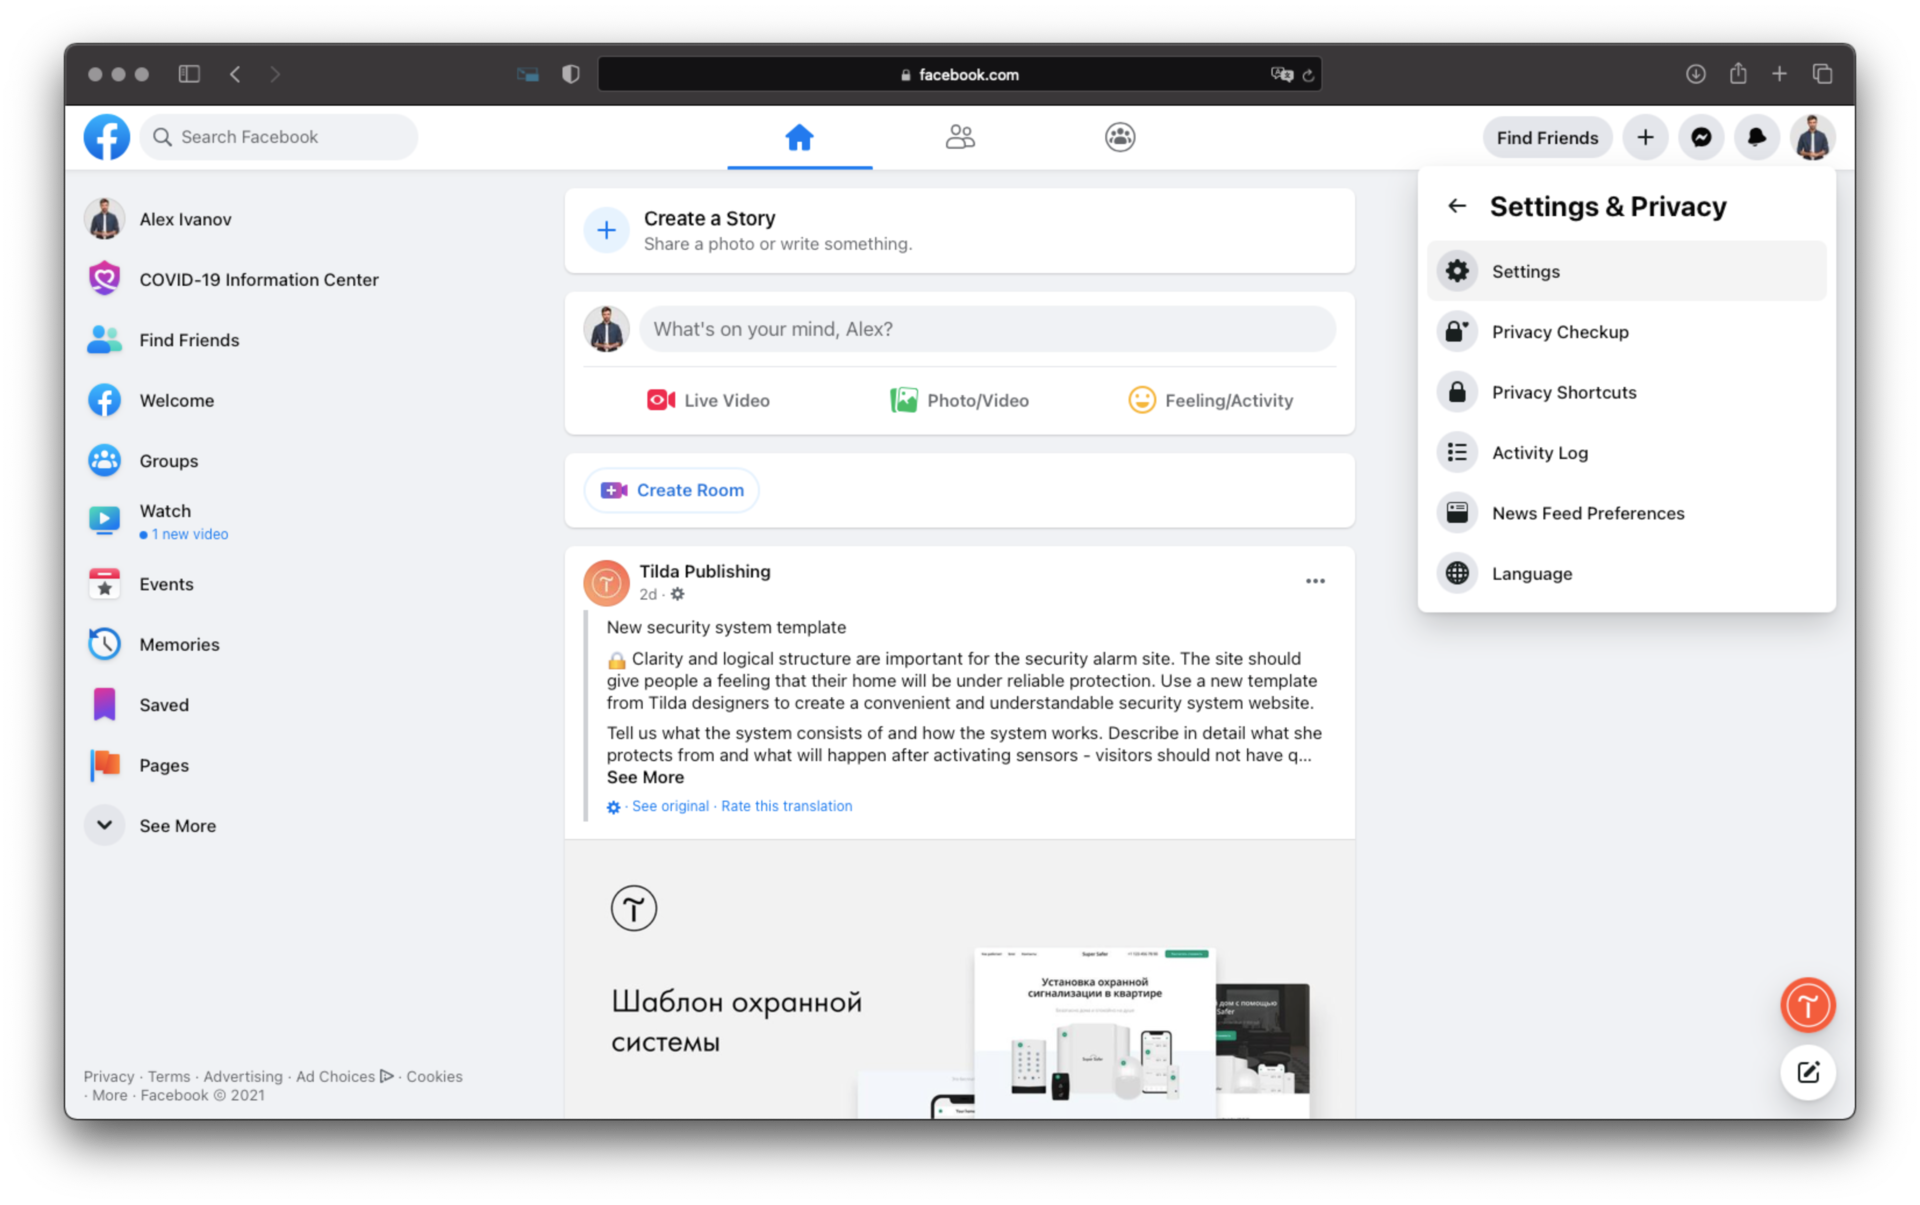
Task: Open account profile picture menu
Action: coord(1813,137)
